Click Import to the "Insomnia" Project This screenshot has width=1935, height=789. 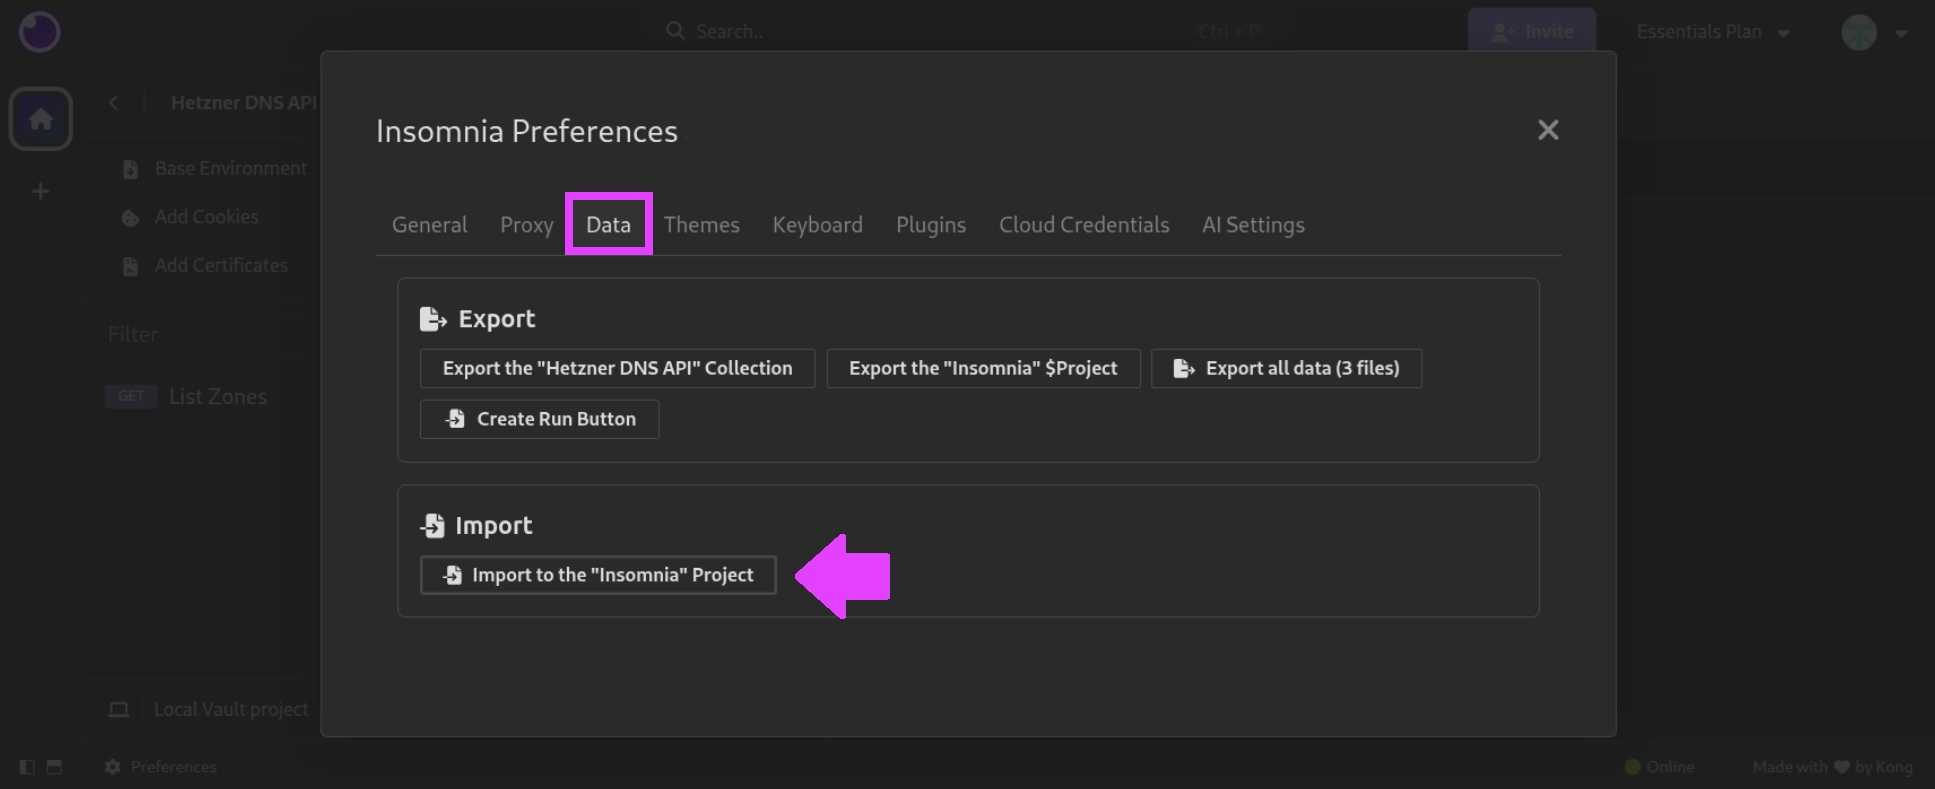598,575
